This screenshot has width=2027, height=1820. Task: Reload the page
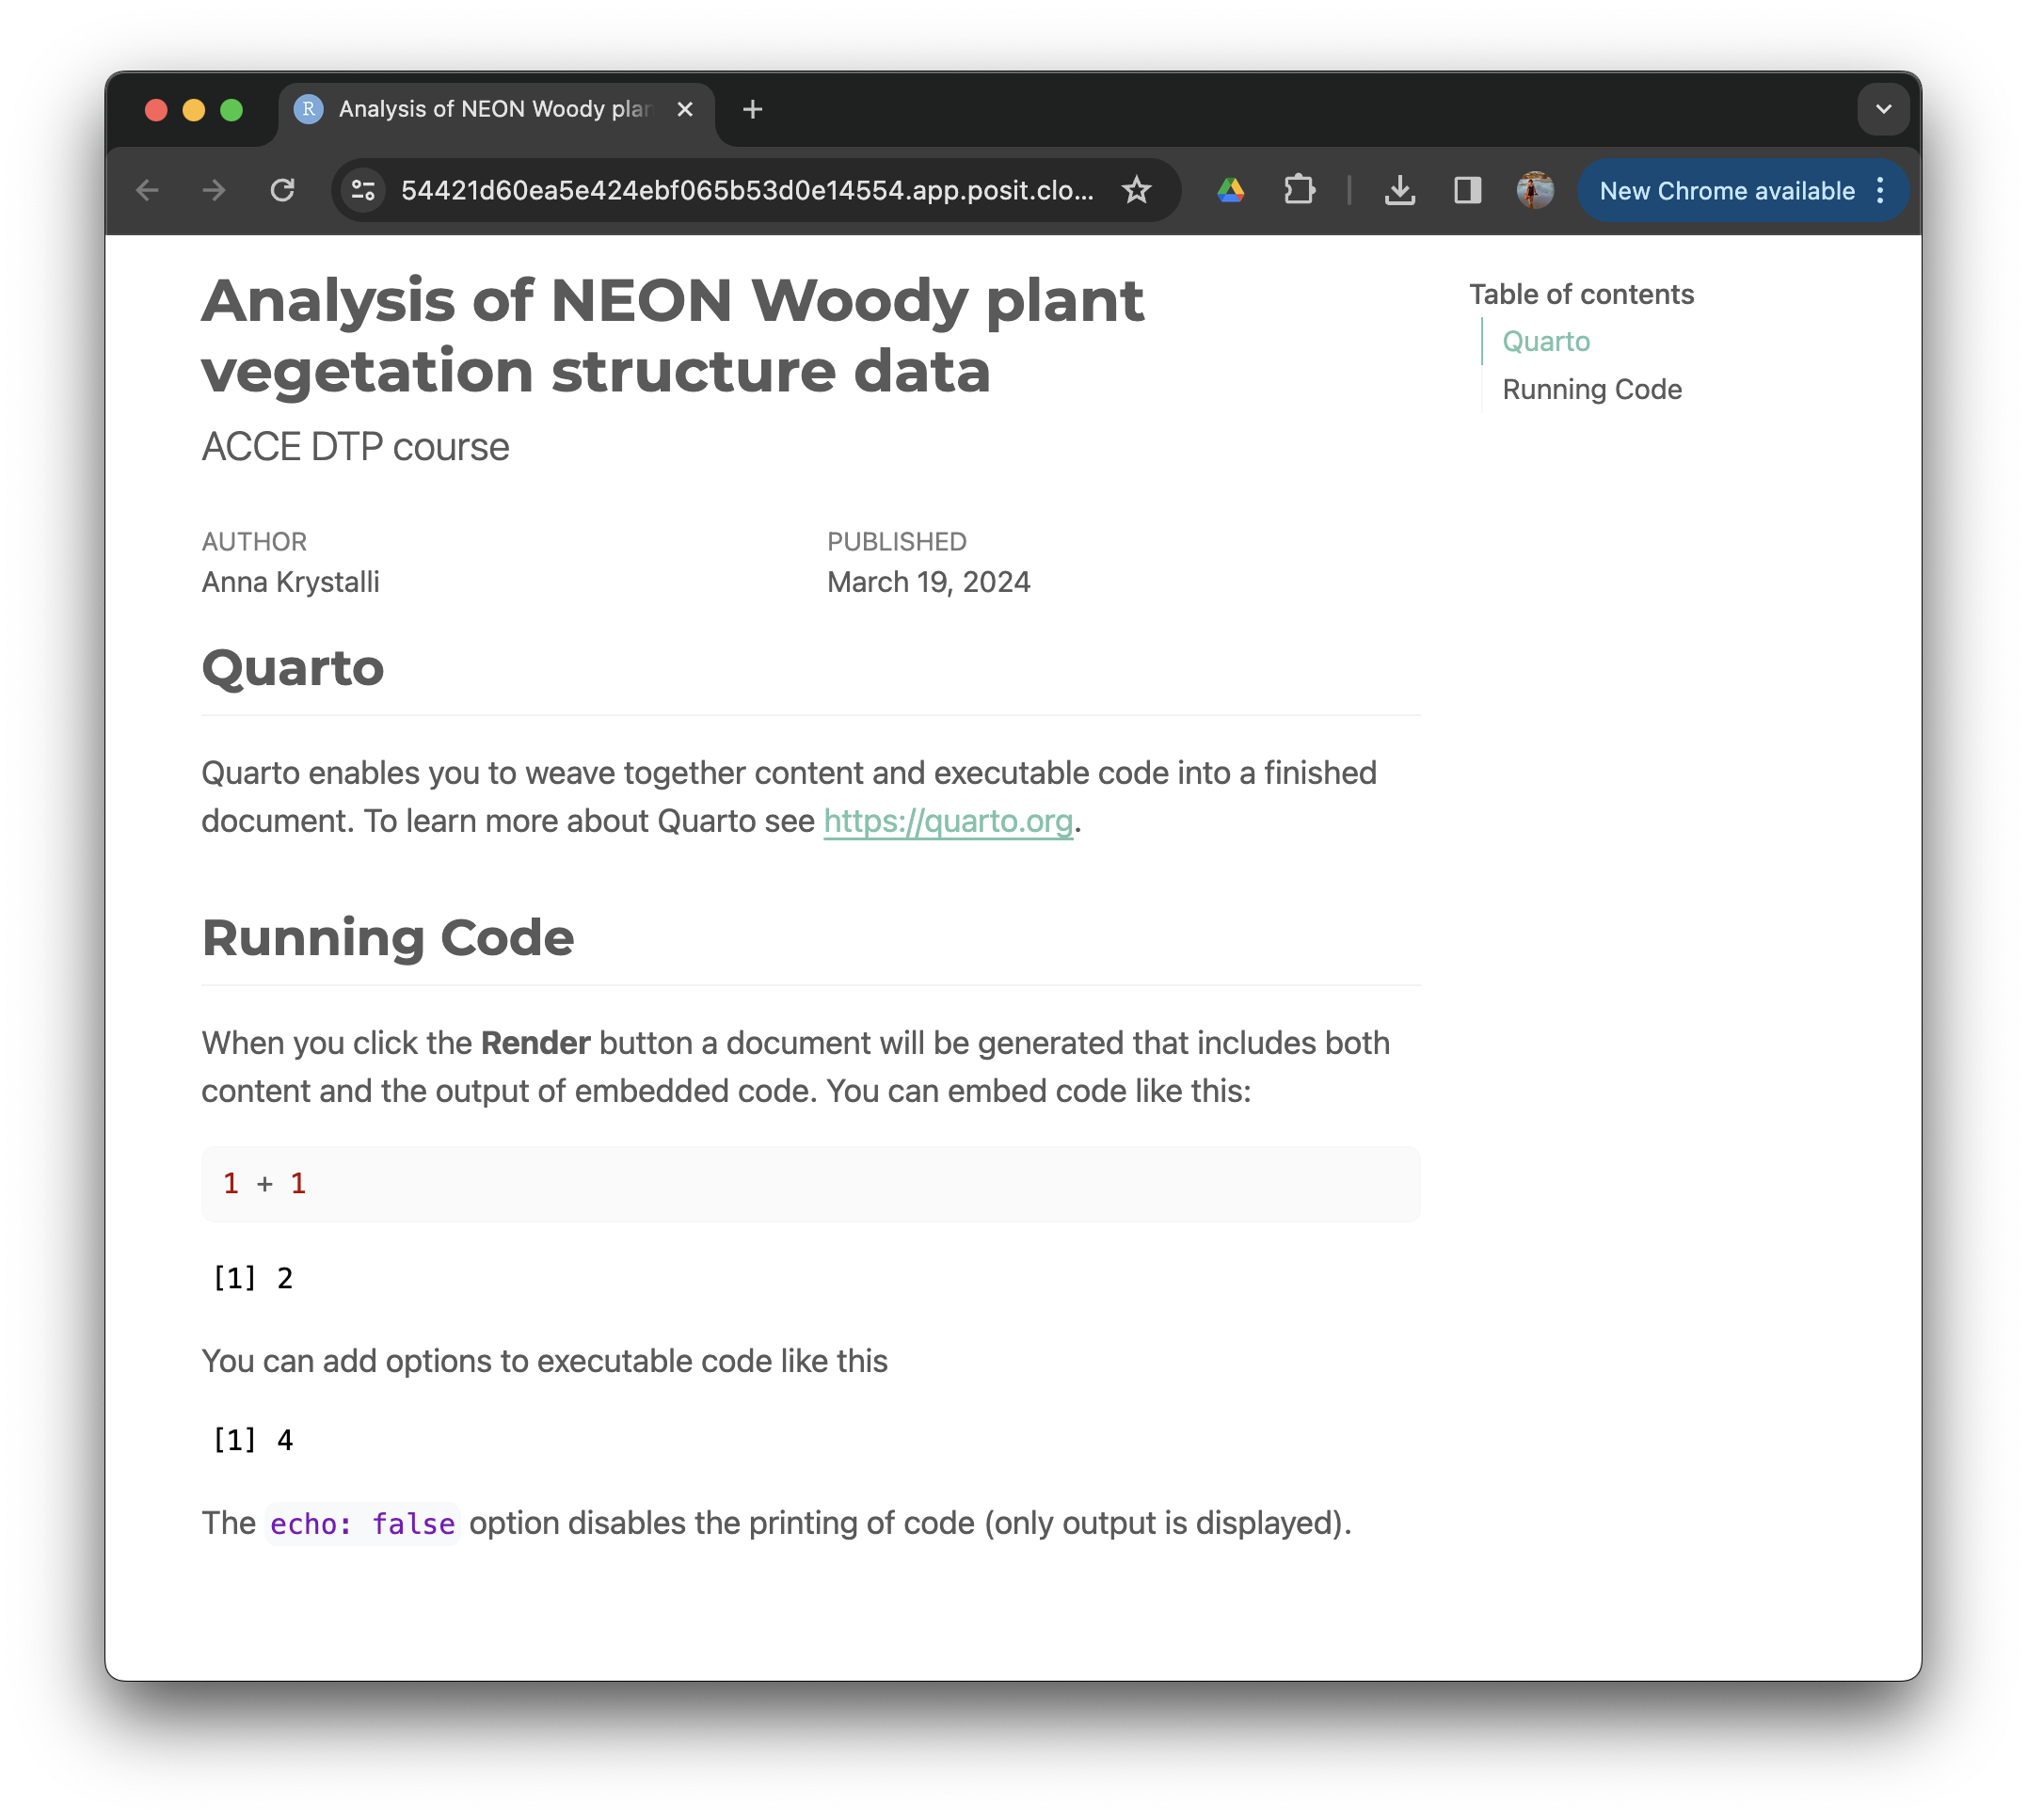[x=283, y=190]
